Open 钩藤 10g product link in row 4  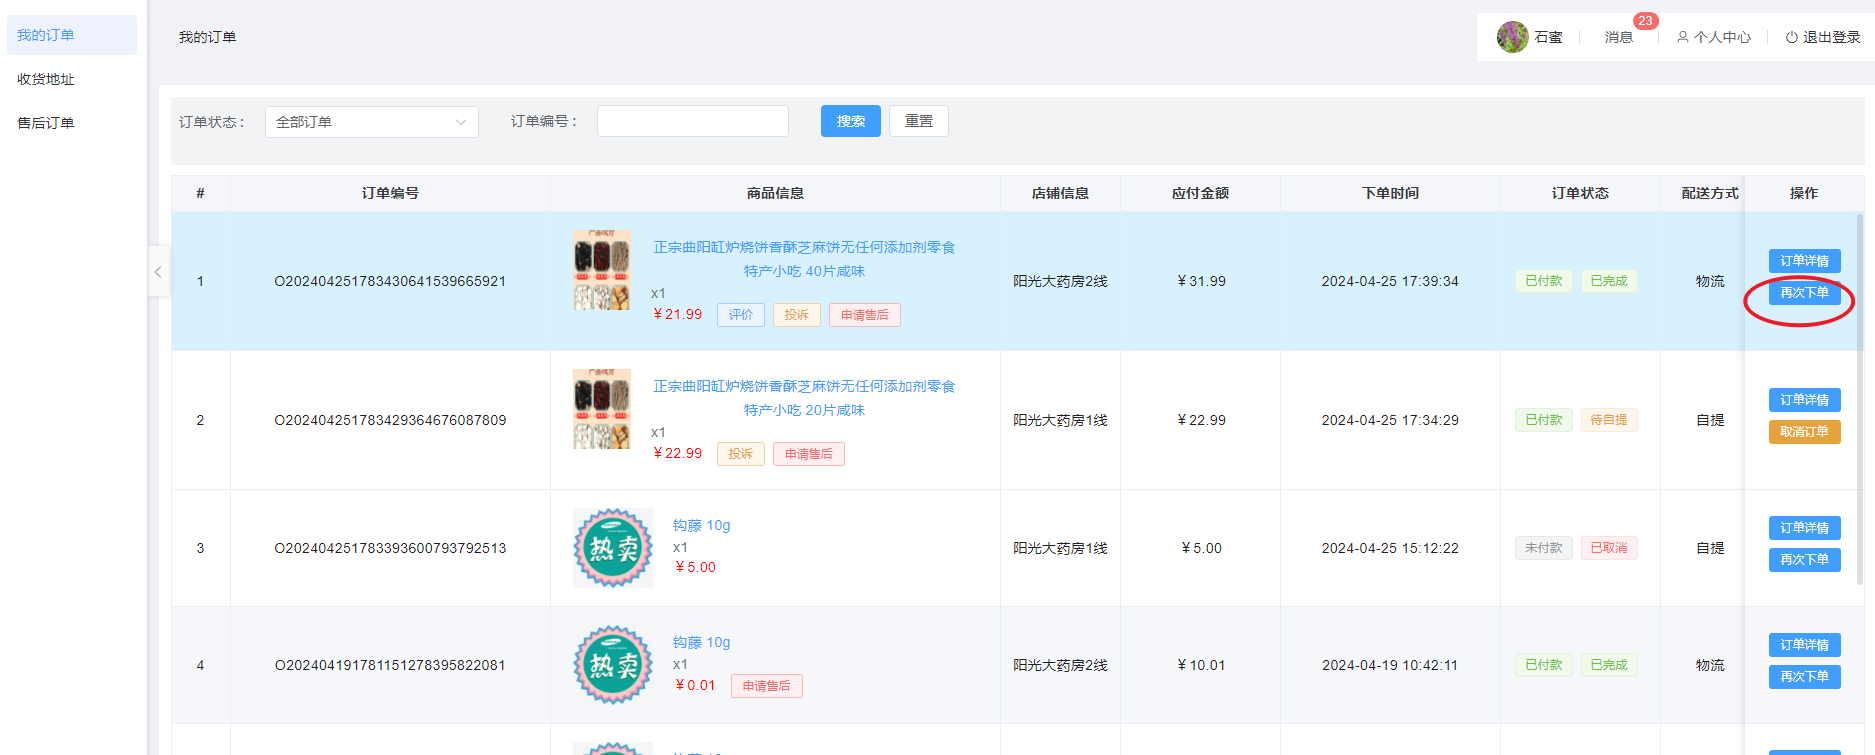pos(701,642)
